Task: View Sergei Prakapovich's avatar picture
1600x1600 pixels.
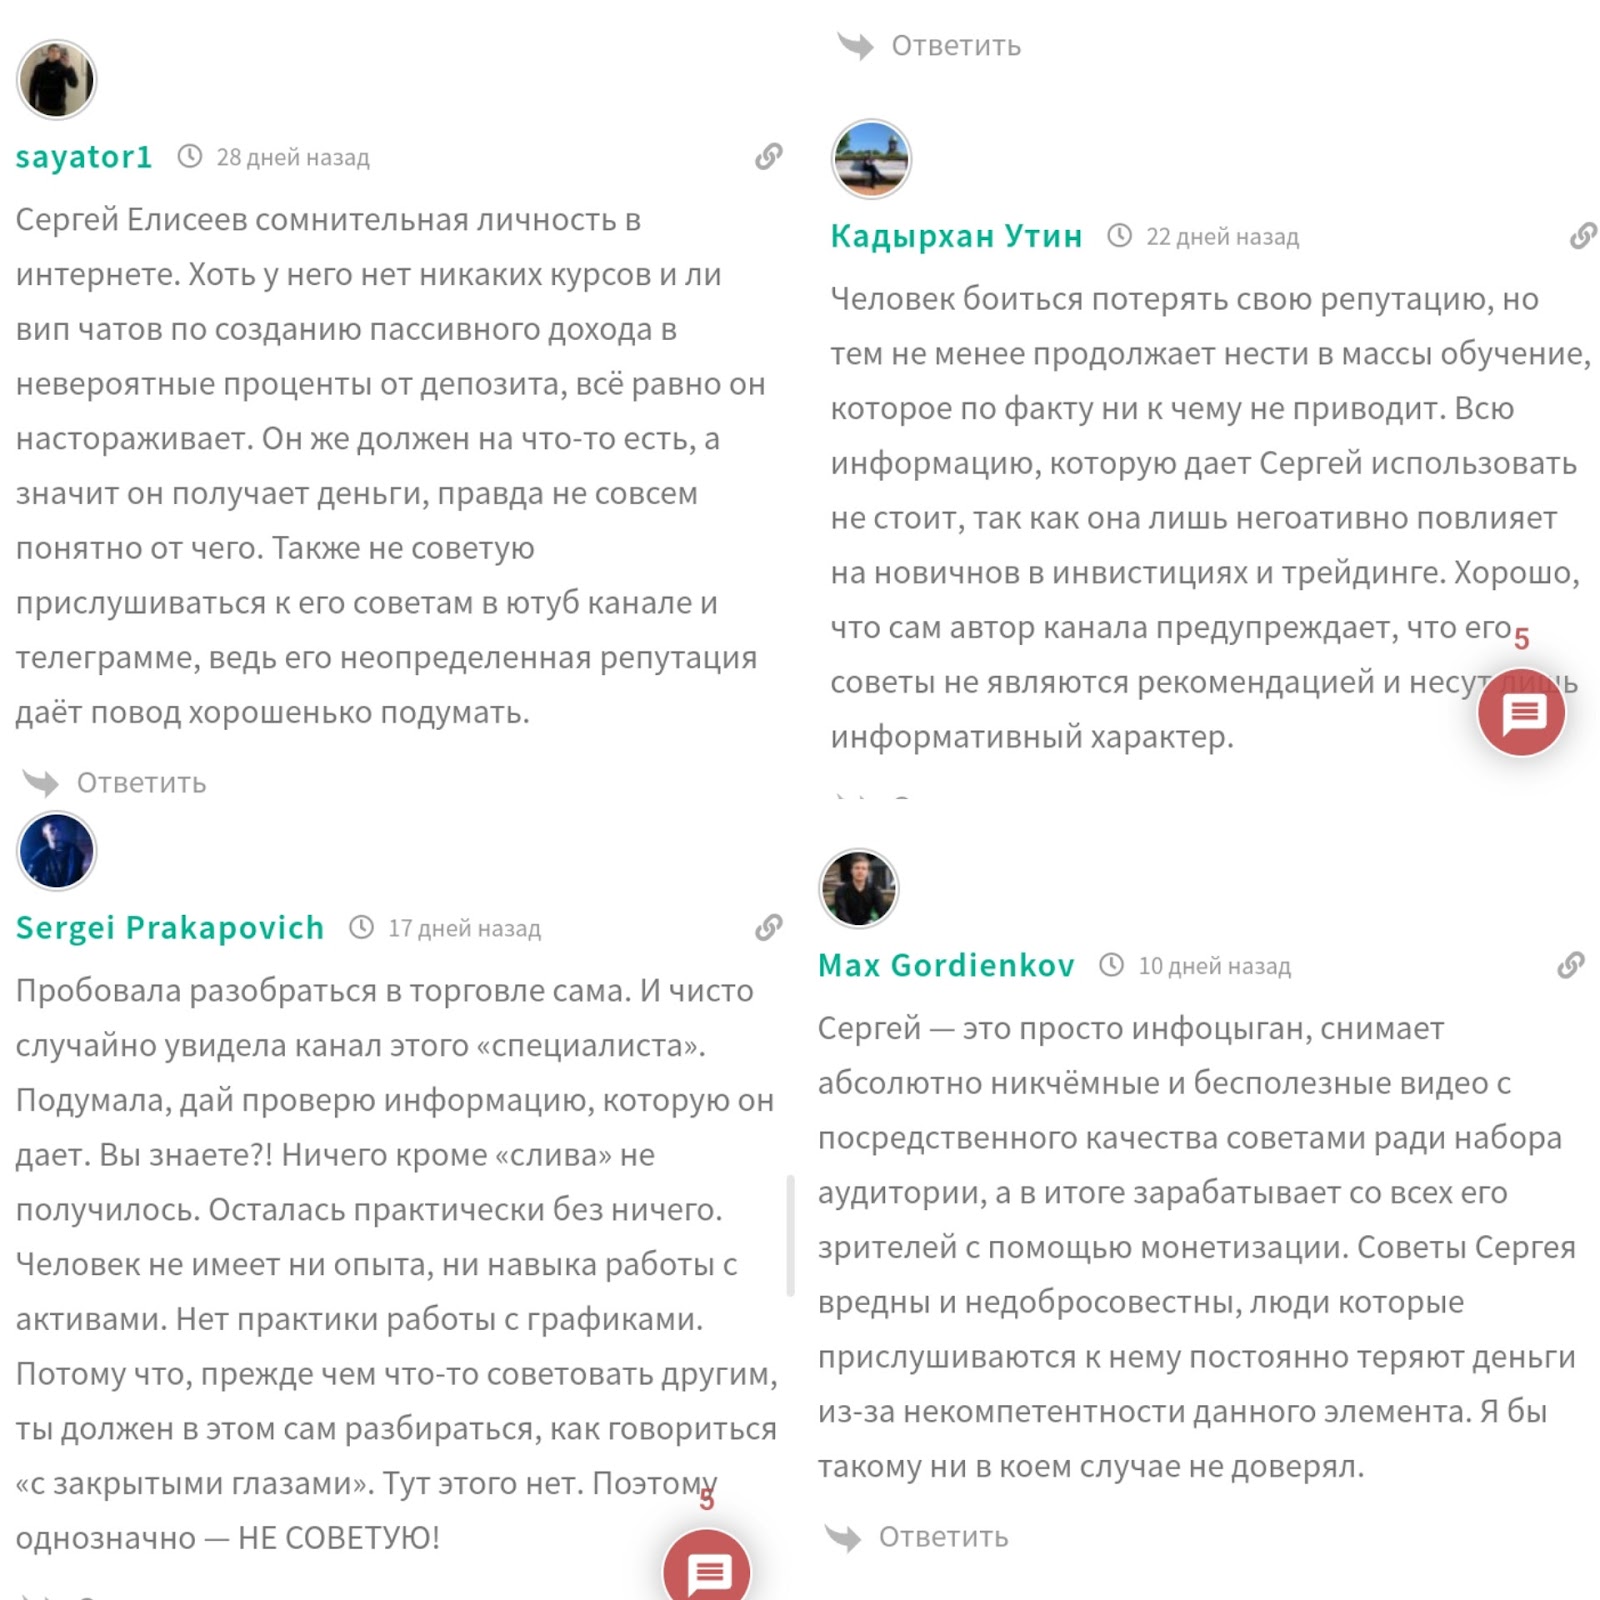Action: pos(57,851)
